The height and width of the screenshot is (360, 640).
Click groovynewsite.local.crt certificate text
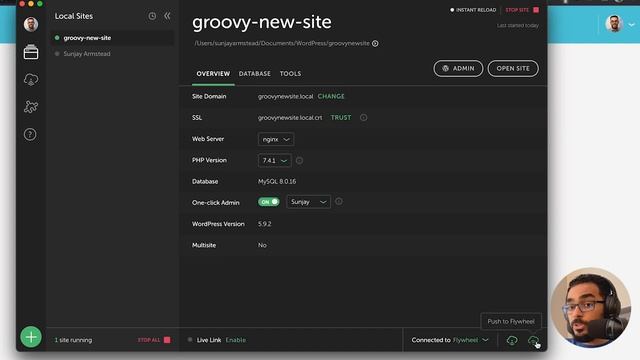pos(290,118)
